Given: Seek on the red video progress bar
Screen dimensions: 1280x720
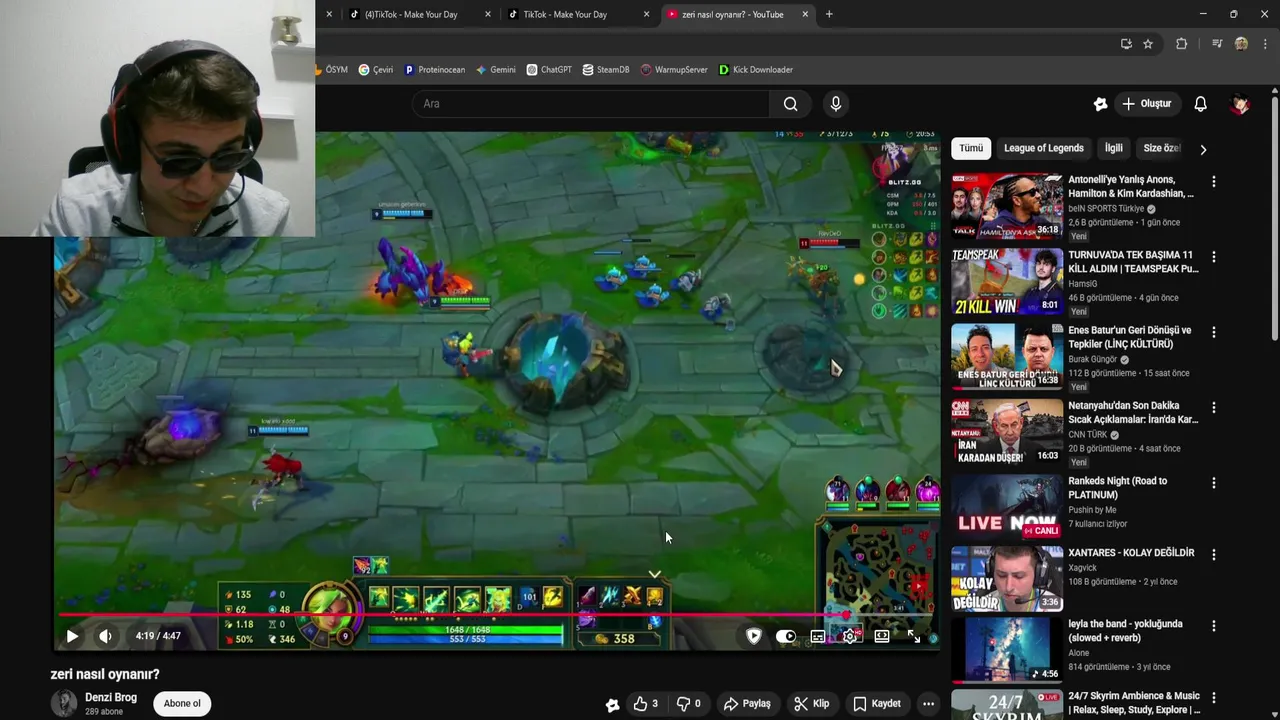Looking at the screenshot, I should tap(497, 615).
